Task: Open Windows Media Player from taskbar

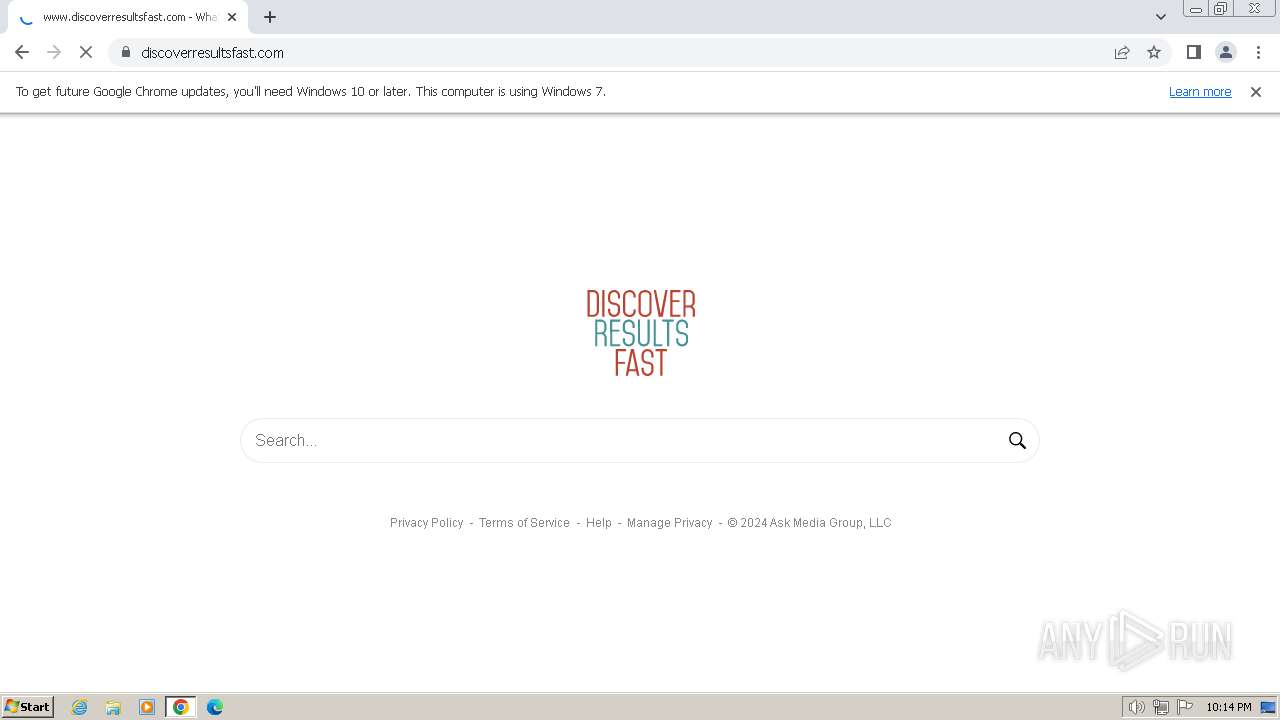Action: [x=147, y=707]
